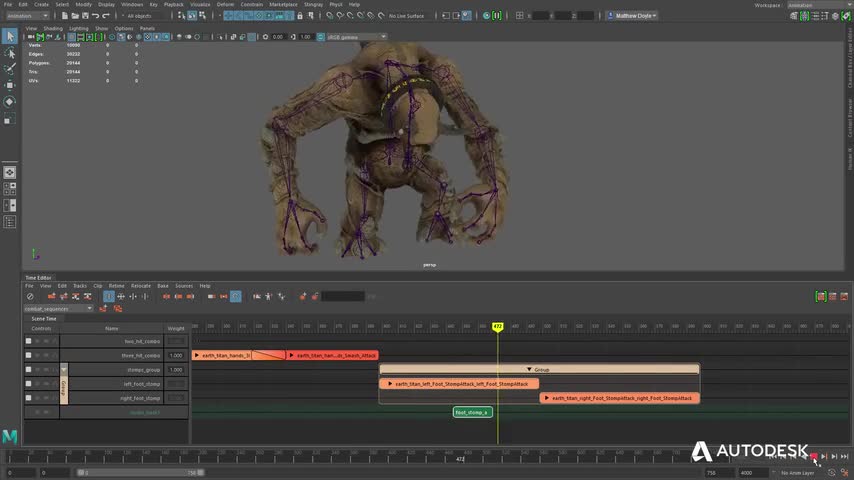The image size is (854, 480).
Task: Click the yellow 472 current-time marker
Action: point(497,327)
